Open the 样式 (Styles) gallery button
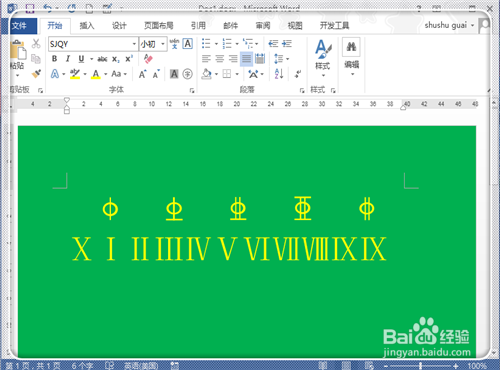This screenshot has height=370, width=500. tap(323, 57)
